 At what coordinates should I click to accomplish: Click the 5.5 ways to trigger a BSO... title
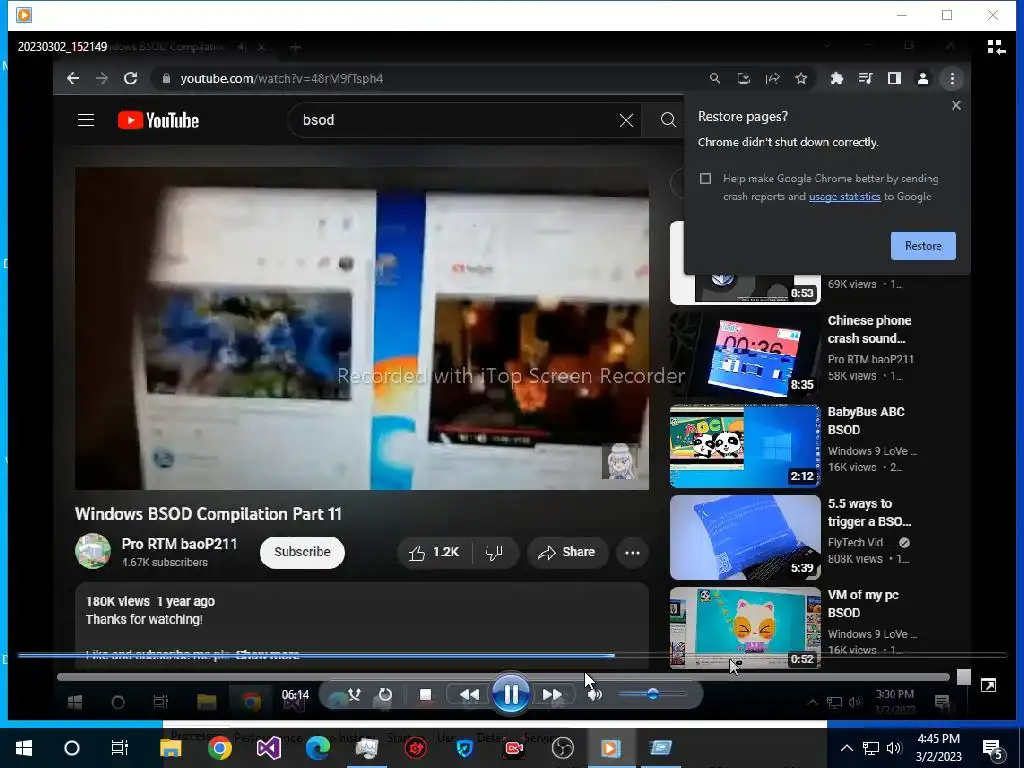(869, 513)
